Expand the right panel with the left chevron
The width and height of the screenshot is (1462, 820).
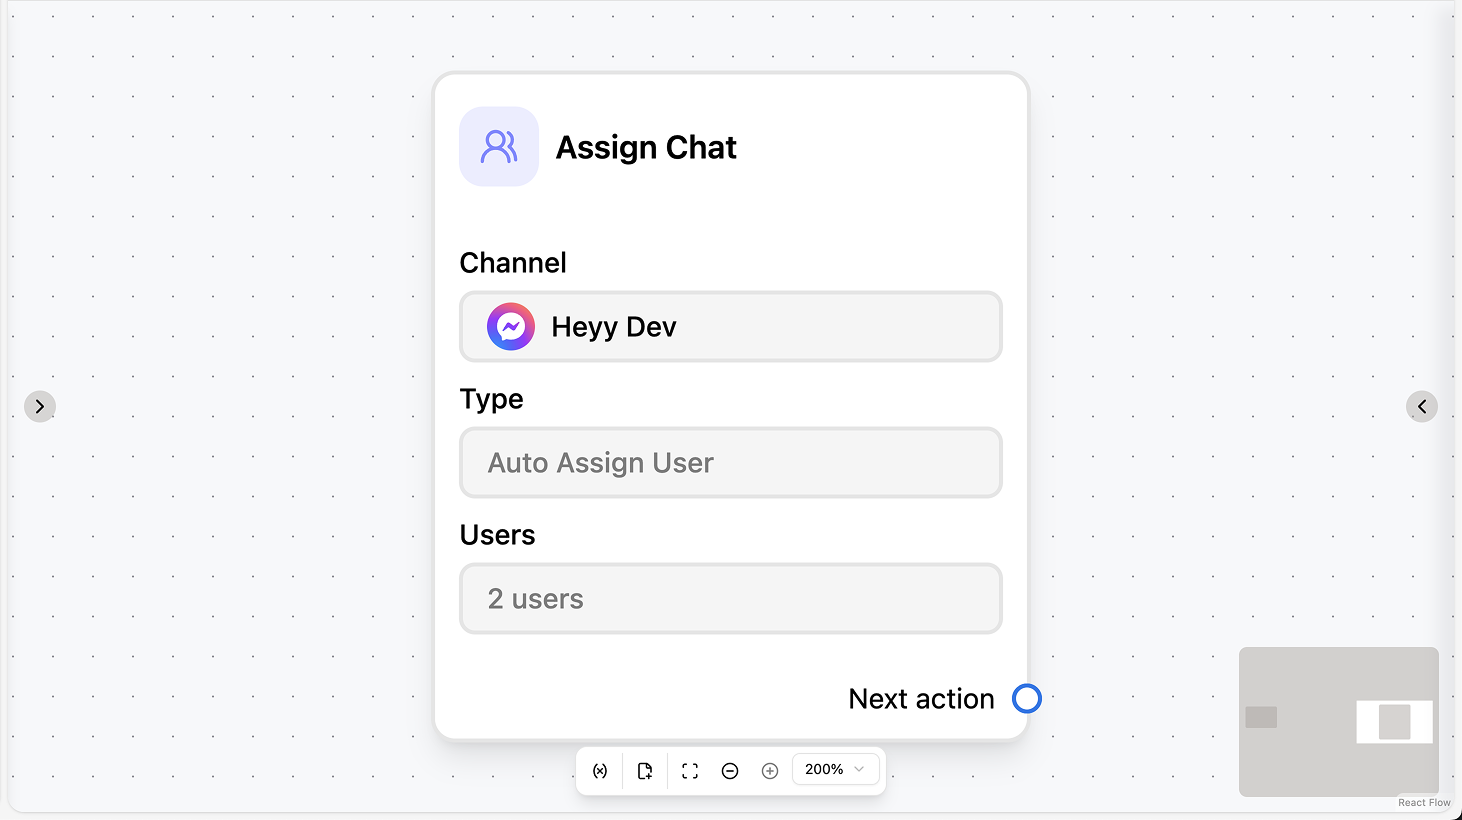[1421, 406]
